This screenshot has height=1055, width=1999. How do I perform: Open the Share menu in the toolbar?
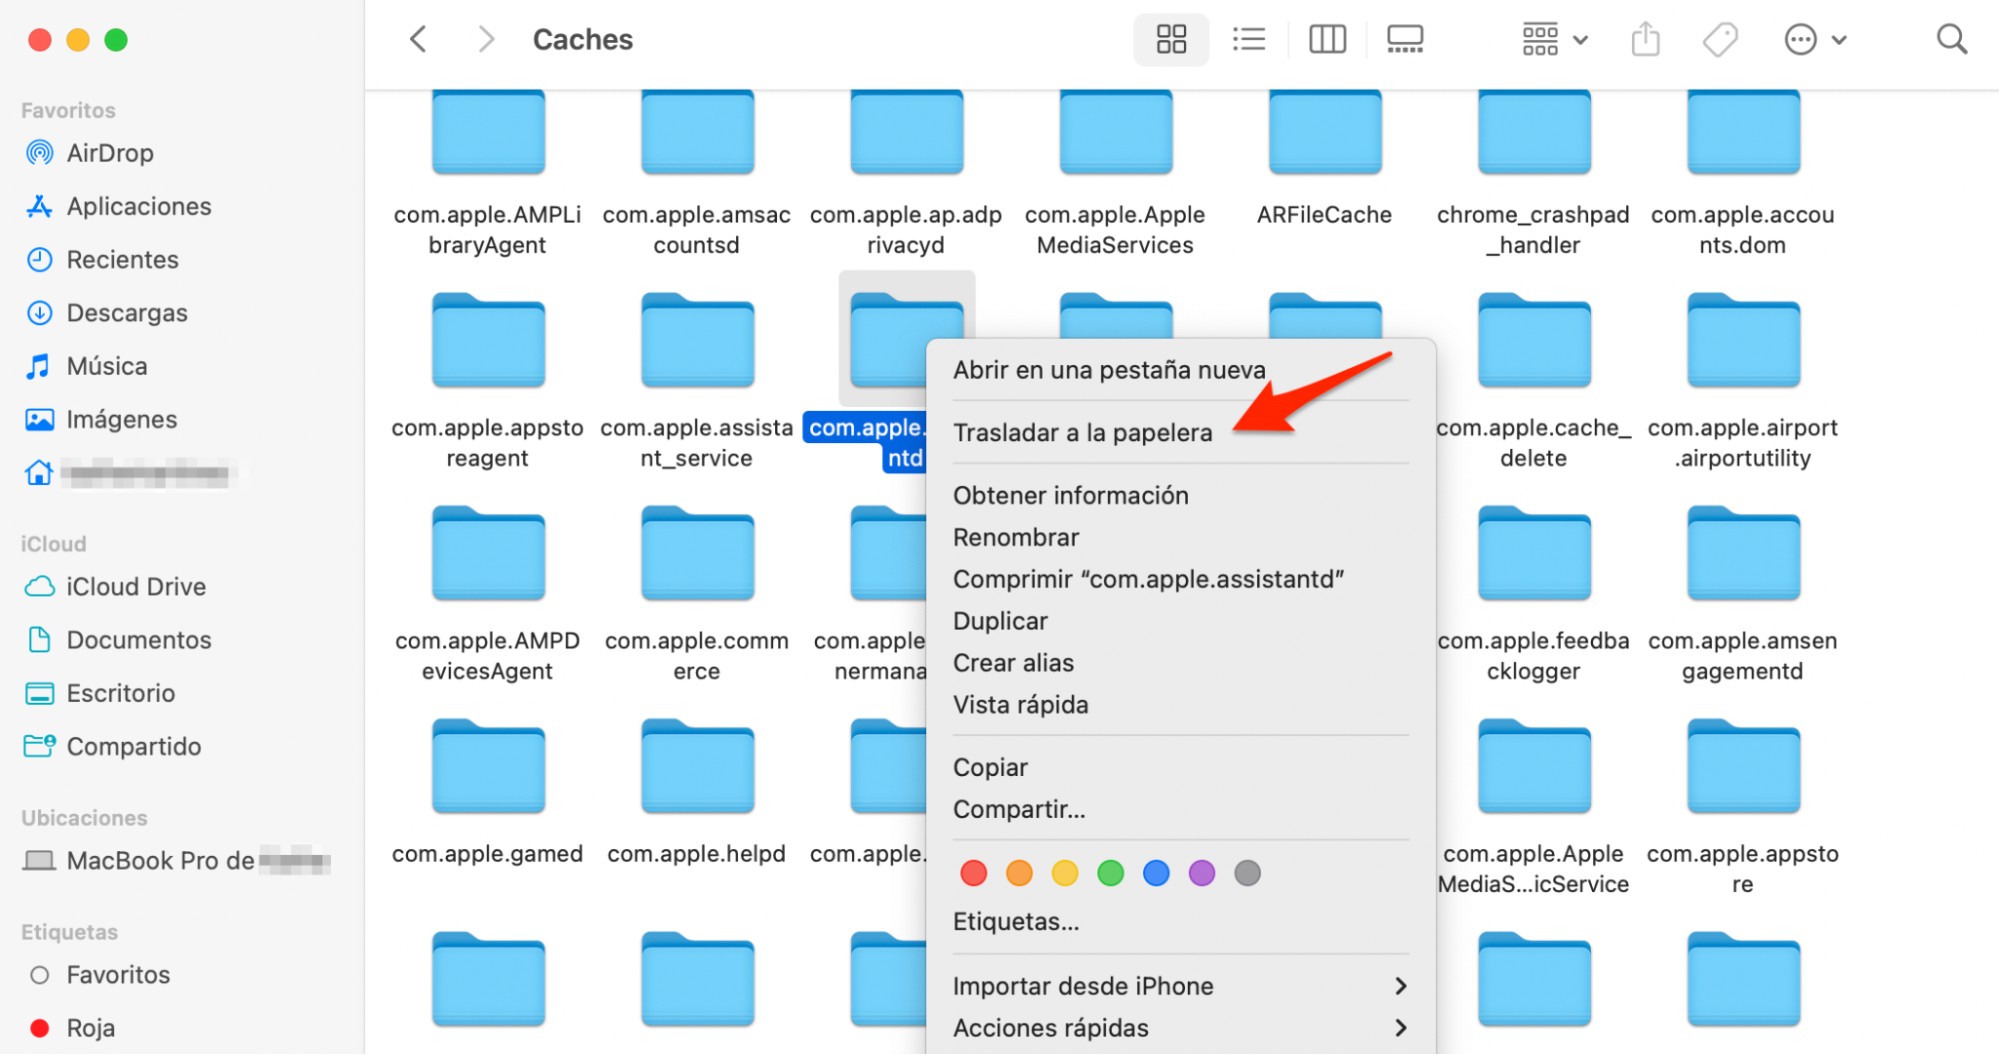click(x=1645, y=39)
